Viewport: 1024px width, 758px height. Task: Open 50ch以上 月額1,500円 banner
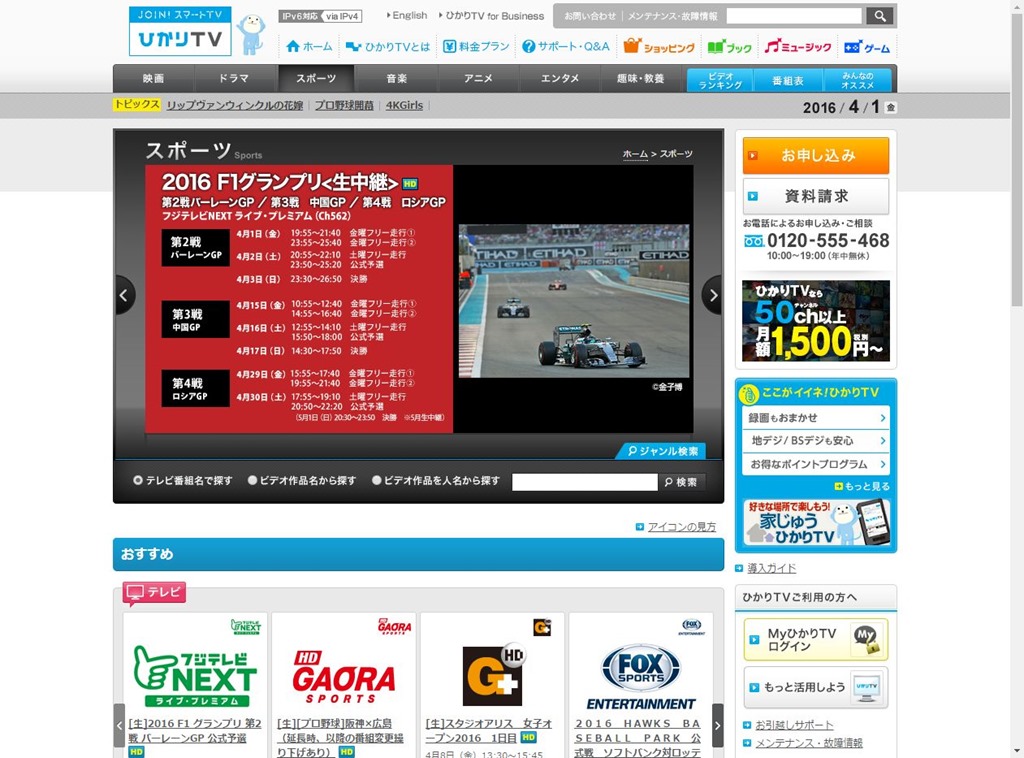(816, 321)
